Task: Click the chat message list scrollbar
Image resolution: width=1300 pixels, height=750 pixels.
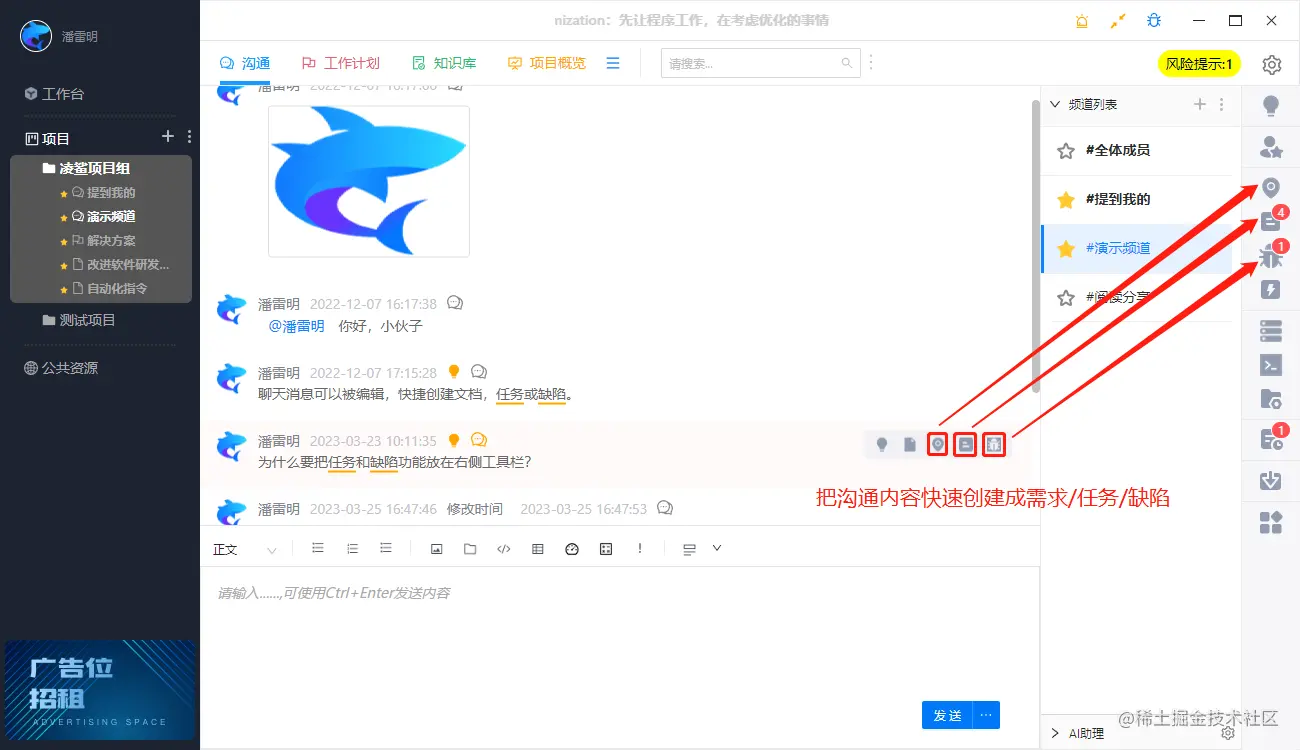Action: (1035, 245)
